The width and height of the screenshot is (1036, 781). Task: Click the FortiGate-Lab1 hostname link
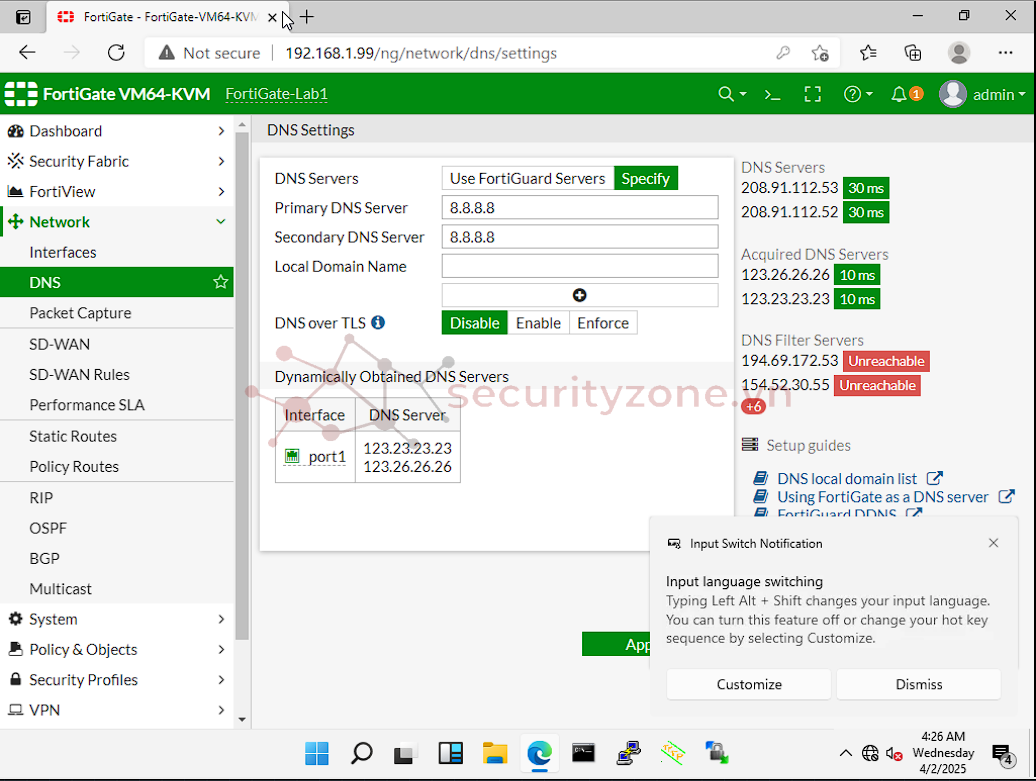pyautogui.click(x=276, y=94)
